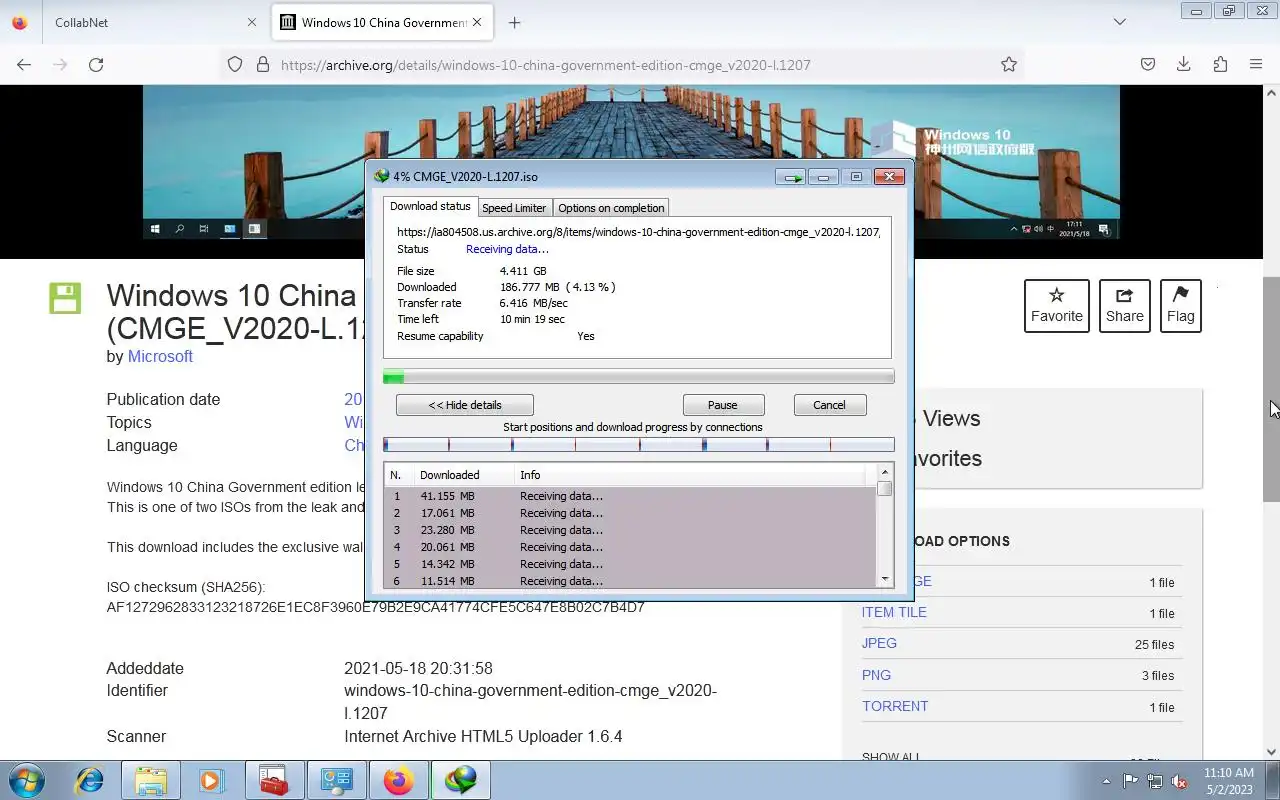
Task: Open Windows Start menu orb
Action: coord(27,780)
